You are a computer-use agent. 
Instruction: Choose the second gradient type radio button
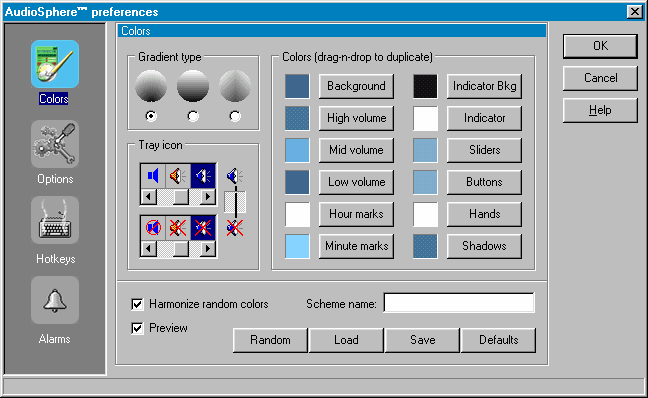(193, 116)
